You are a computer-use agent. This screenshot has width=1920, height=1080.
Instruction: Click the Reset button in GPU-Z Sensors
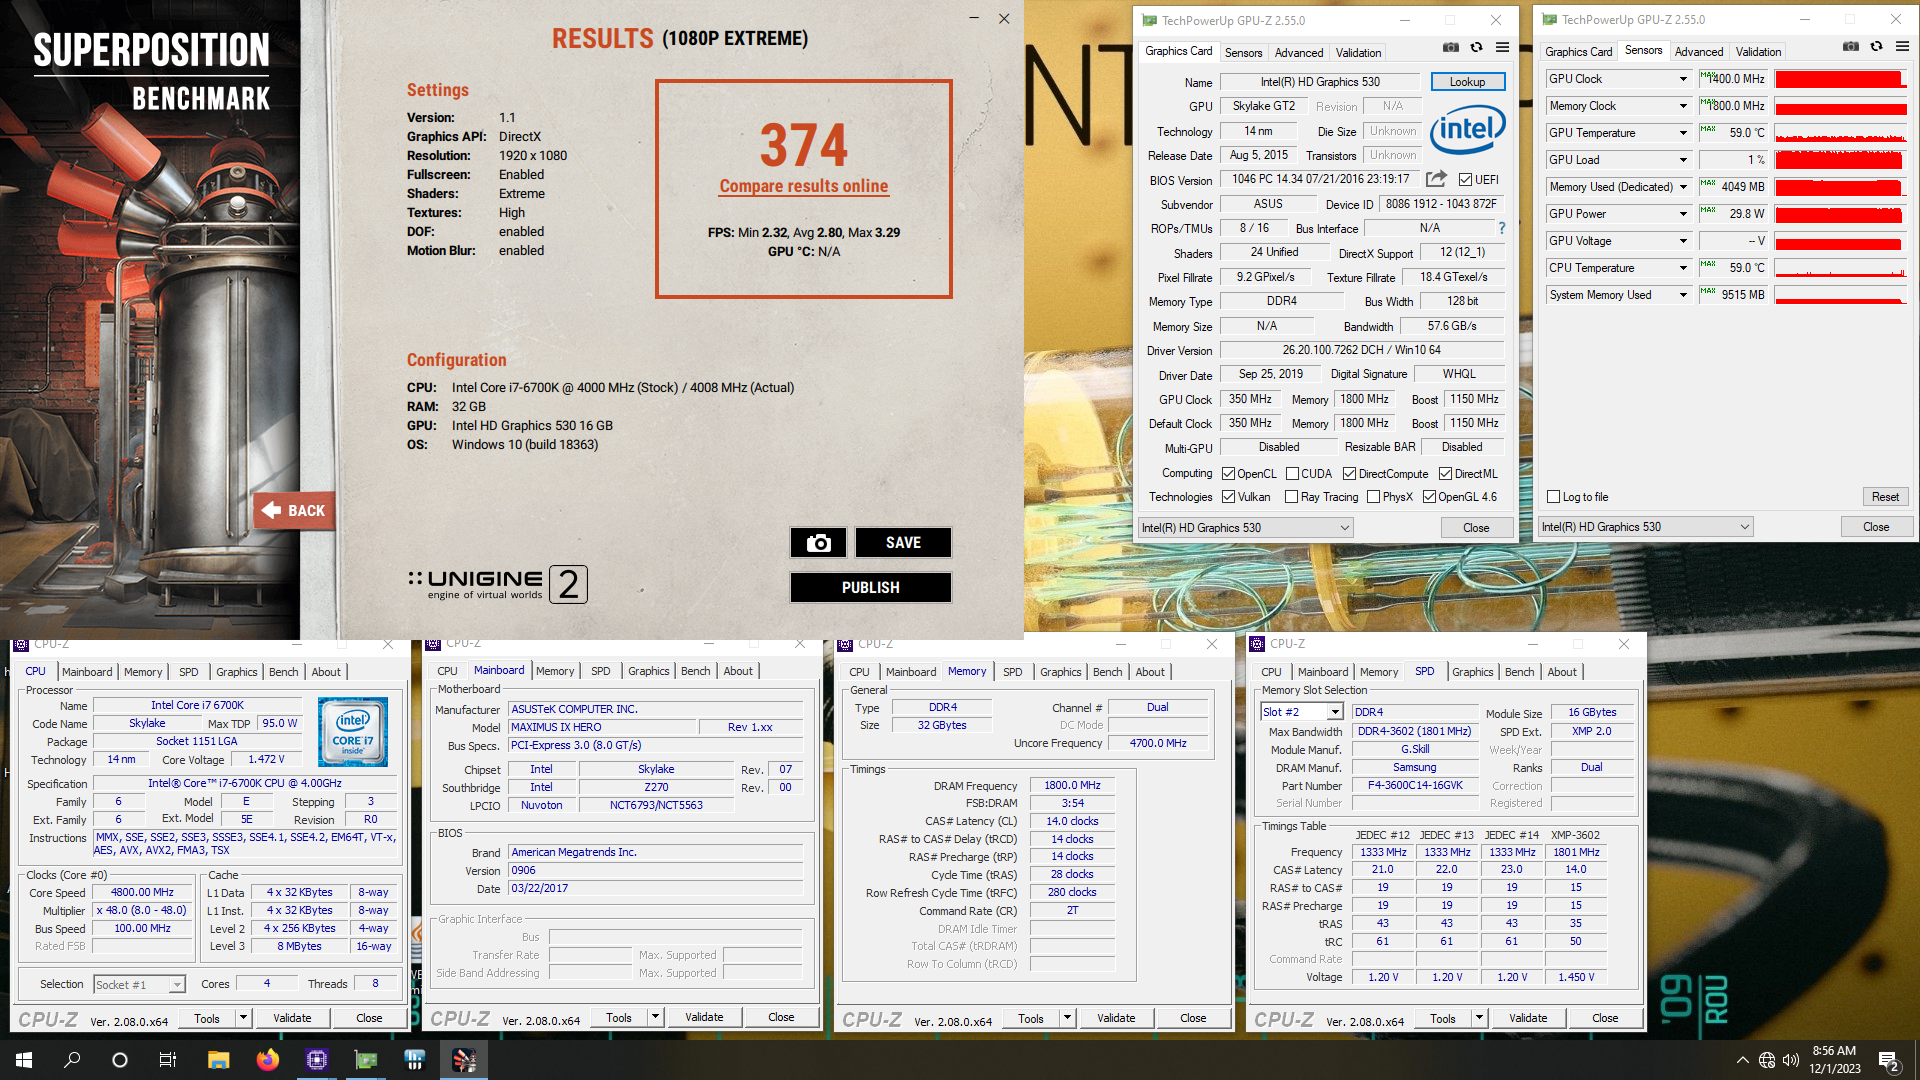(1885, 497)
